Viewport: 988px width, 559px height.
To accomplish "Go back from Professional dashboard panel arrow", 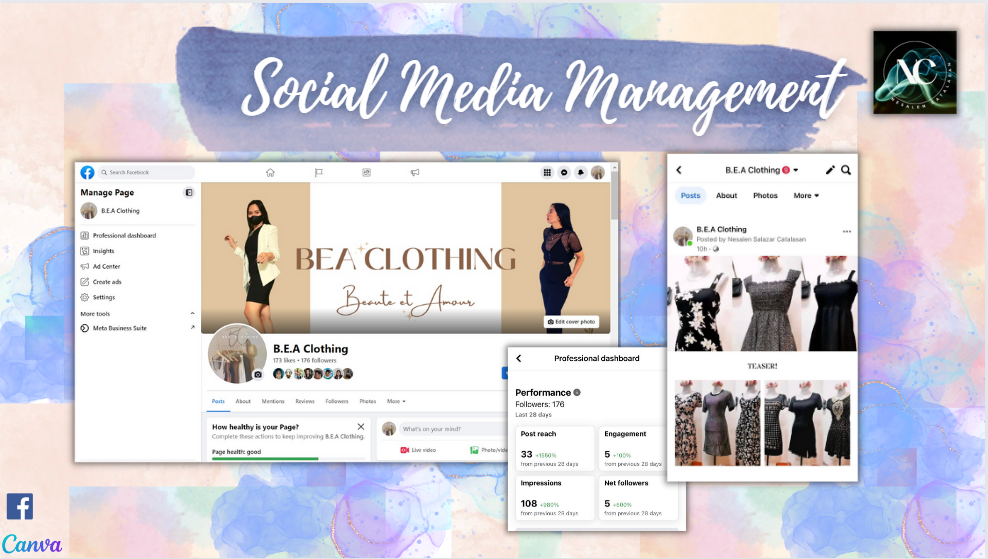I will point(519,358).
